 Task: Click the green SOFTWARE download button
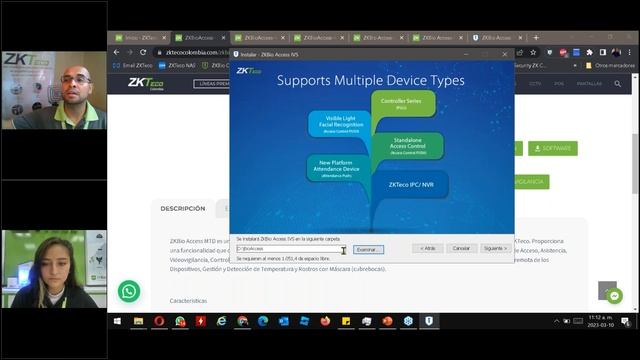(553, 148)
